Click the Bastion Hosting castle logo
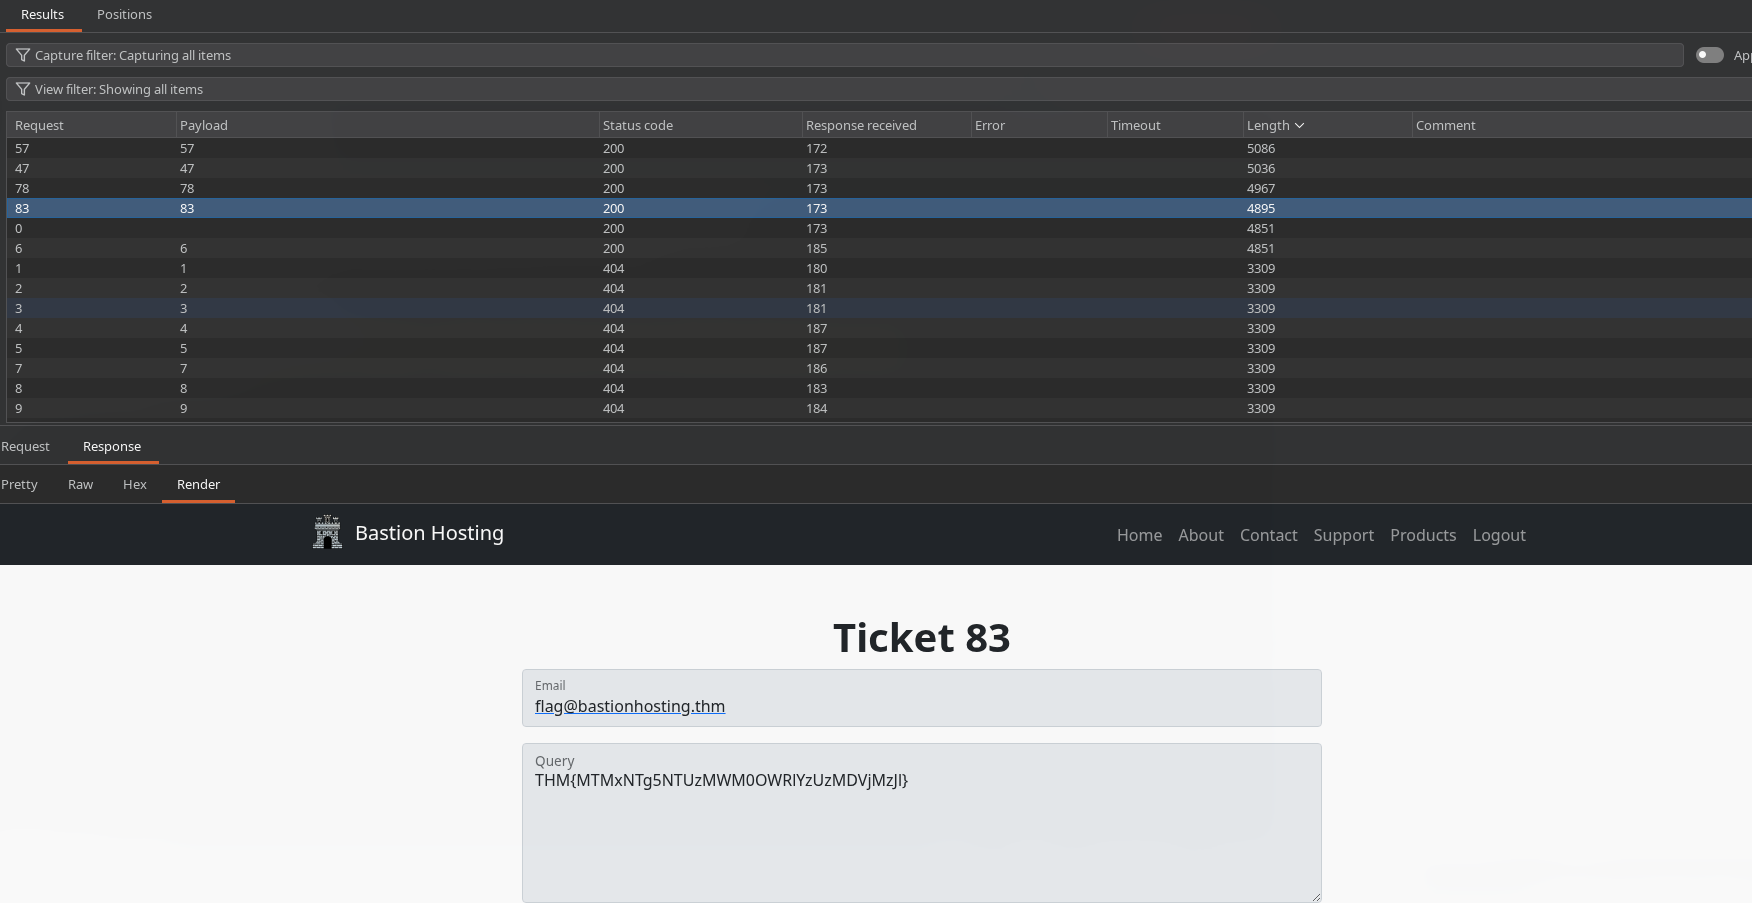The image size is (1752, 903). pos(327,532)
